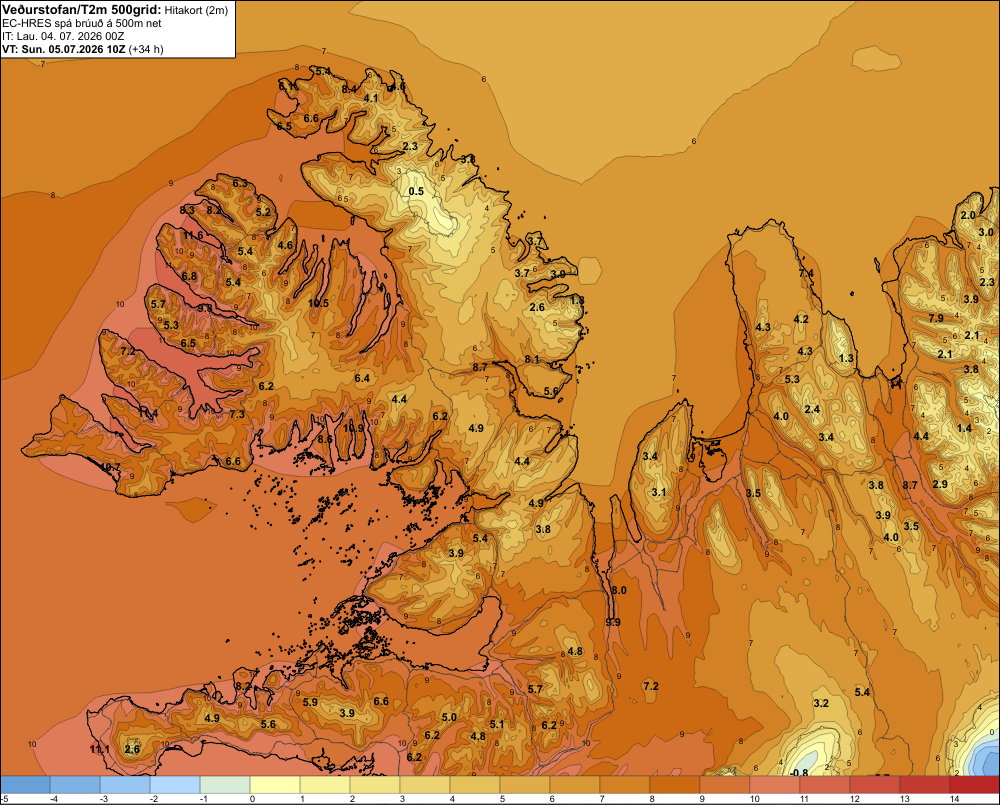The height and width of the screenshot is (805, 1000).
Task: Click the line 'EC-HRES spá brúuð á 500m net'
Action: [82, 23]
